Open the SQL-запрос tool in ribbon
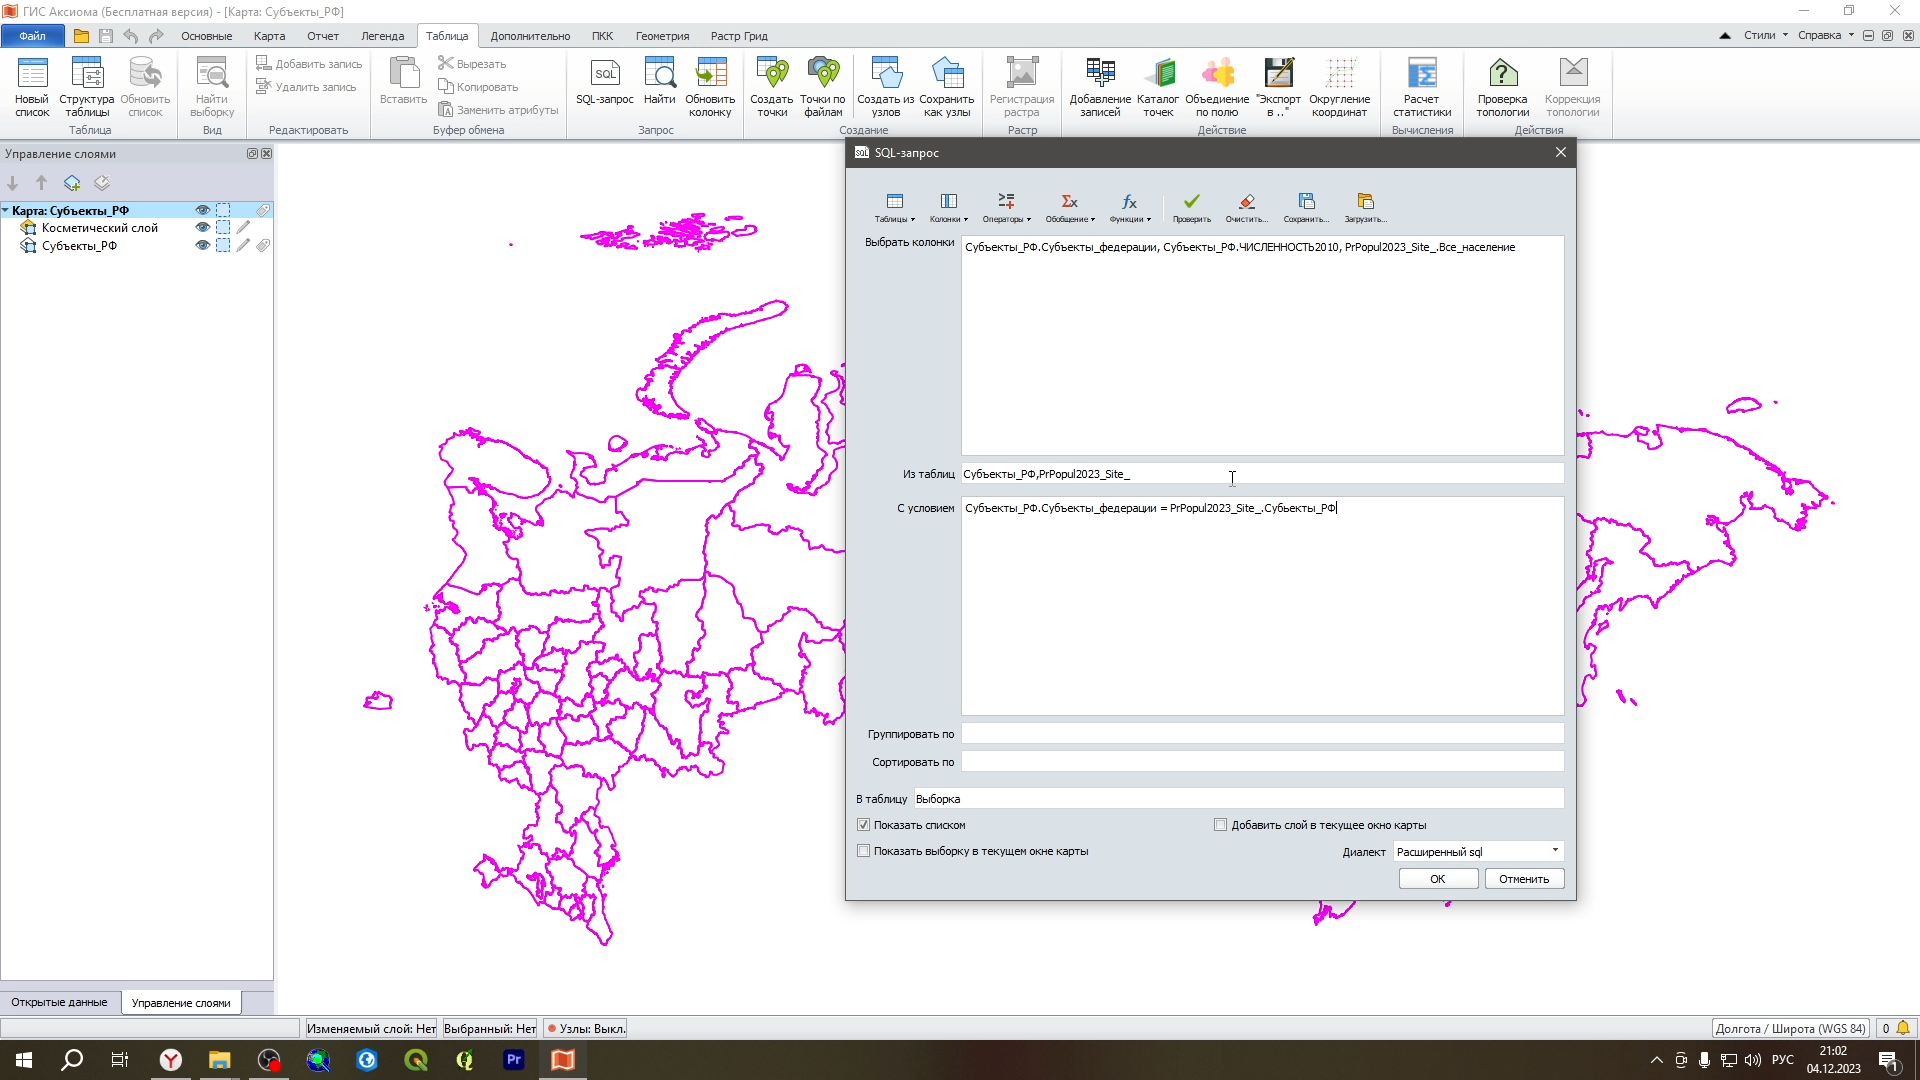 [x=604, y=83]
